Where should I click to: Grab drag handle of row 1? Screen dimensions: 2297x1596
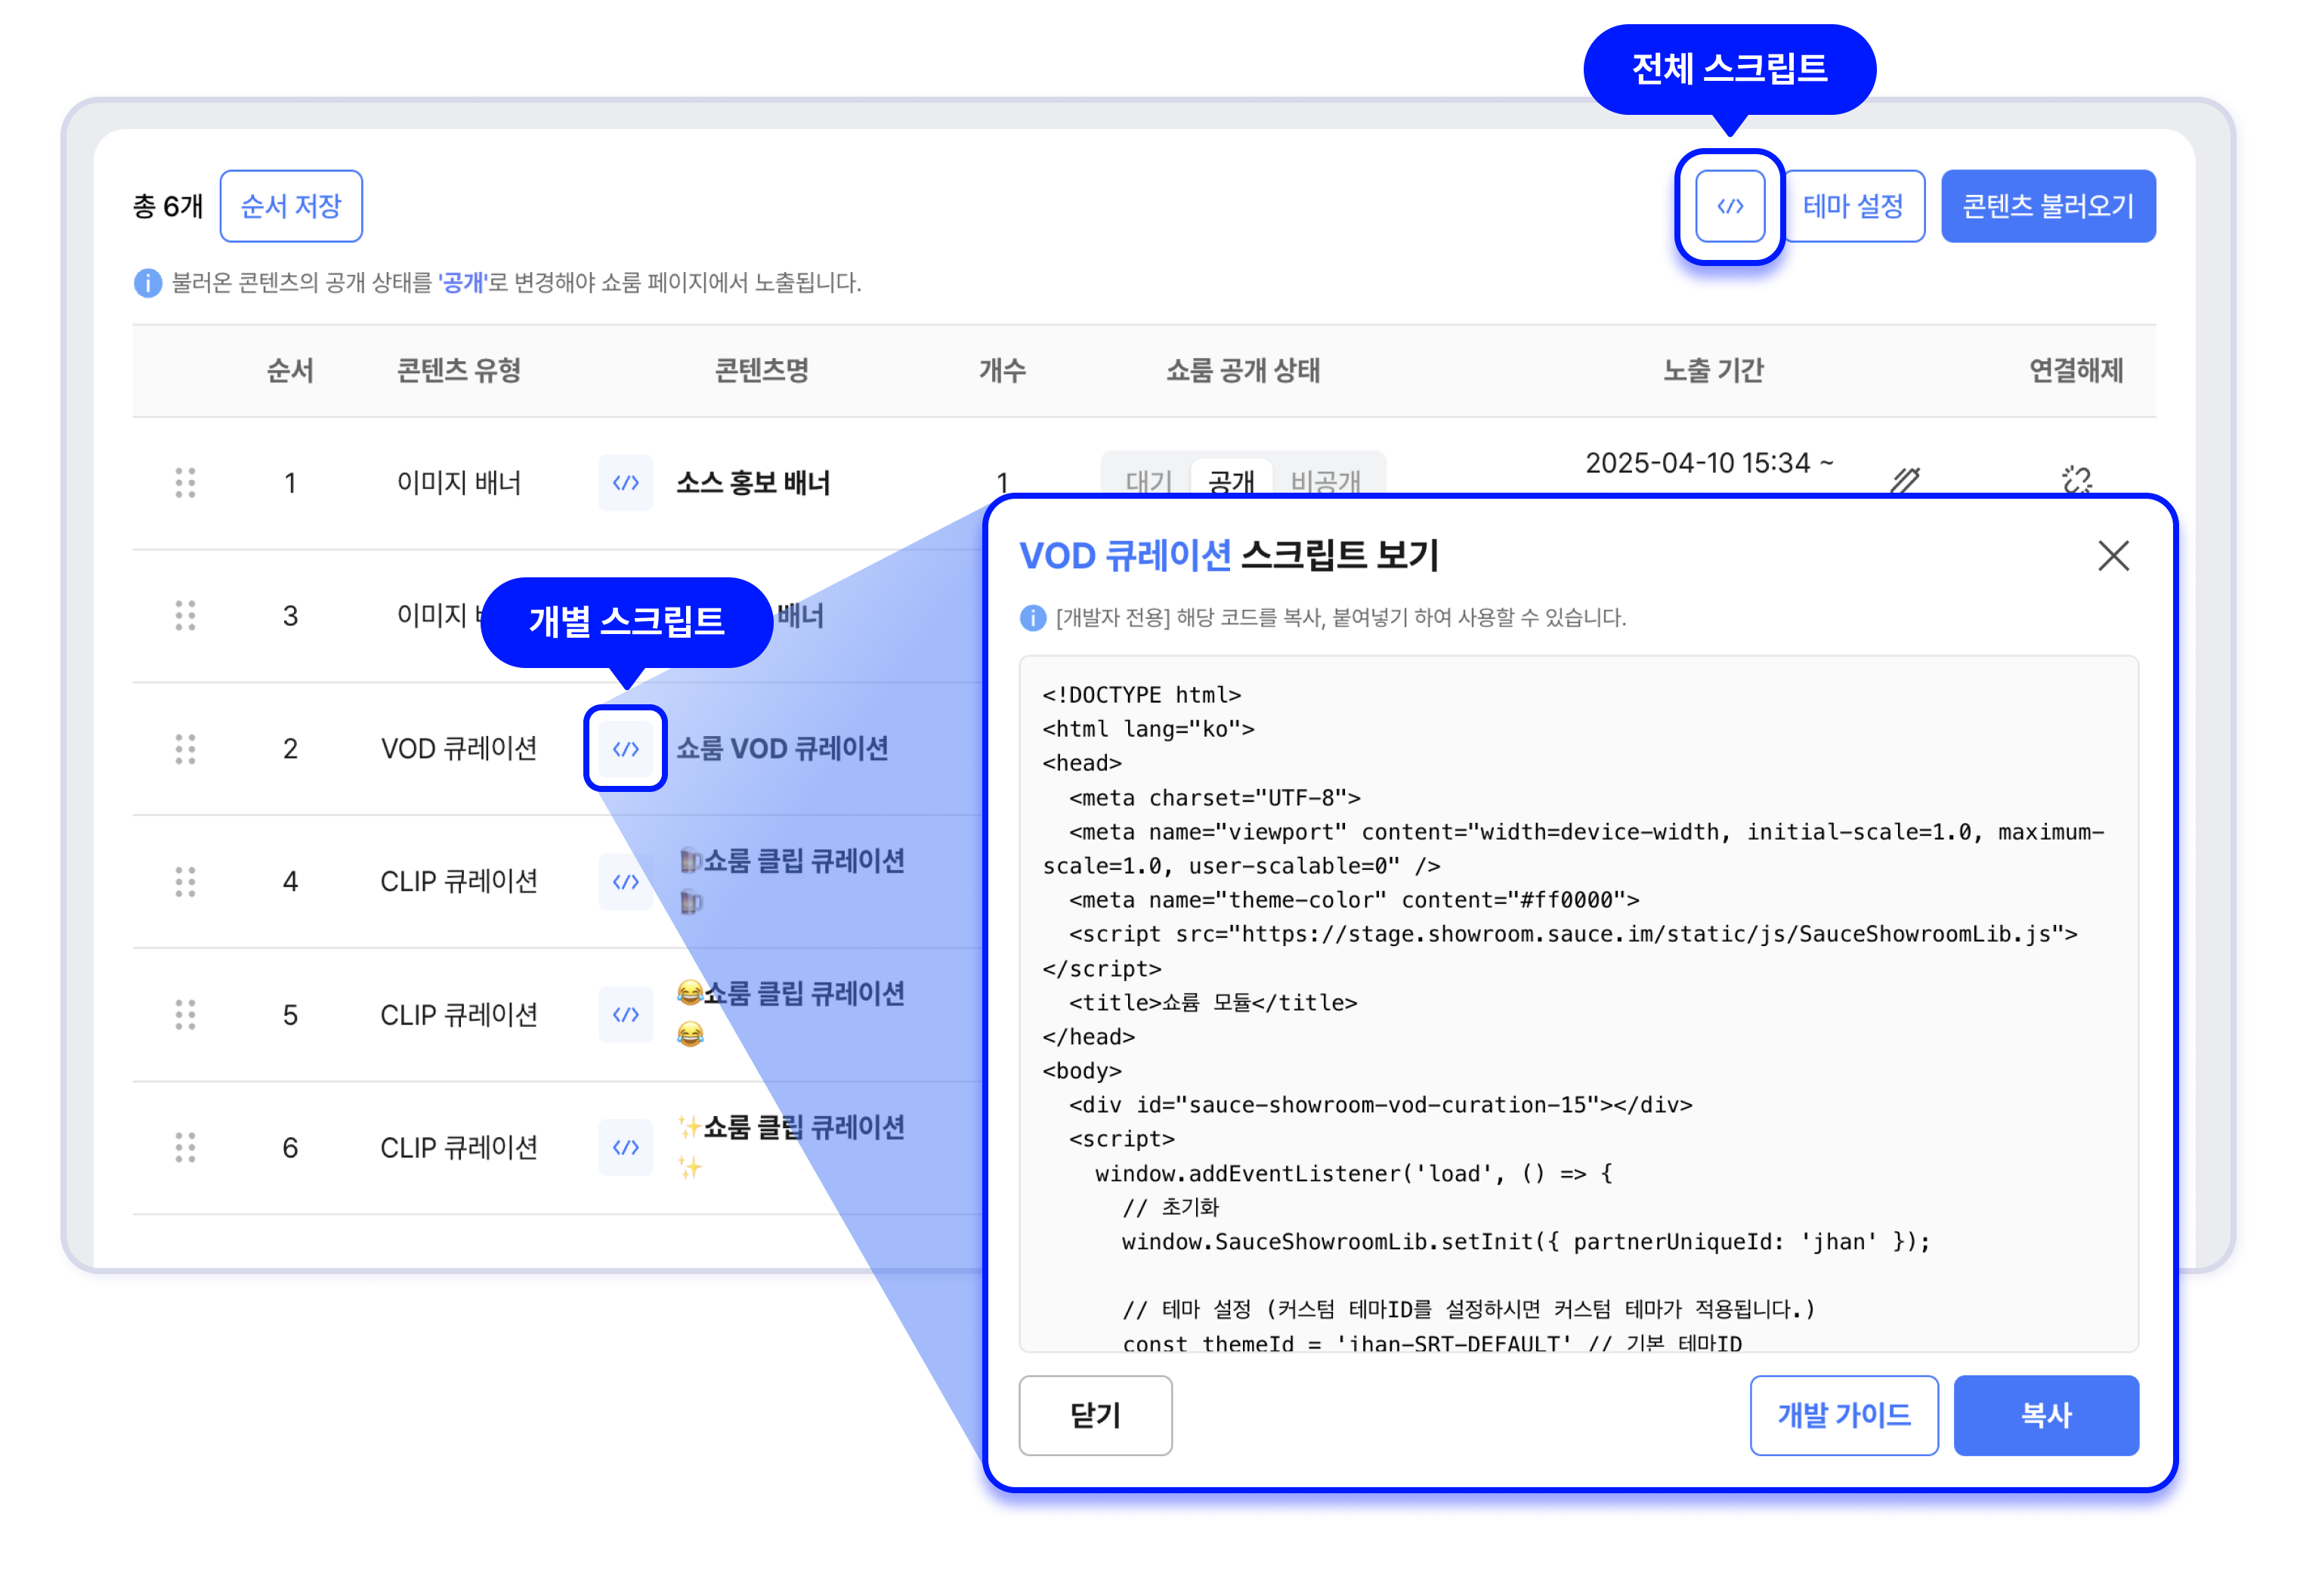[185, 483]
